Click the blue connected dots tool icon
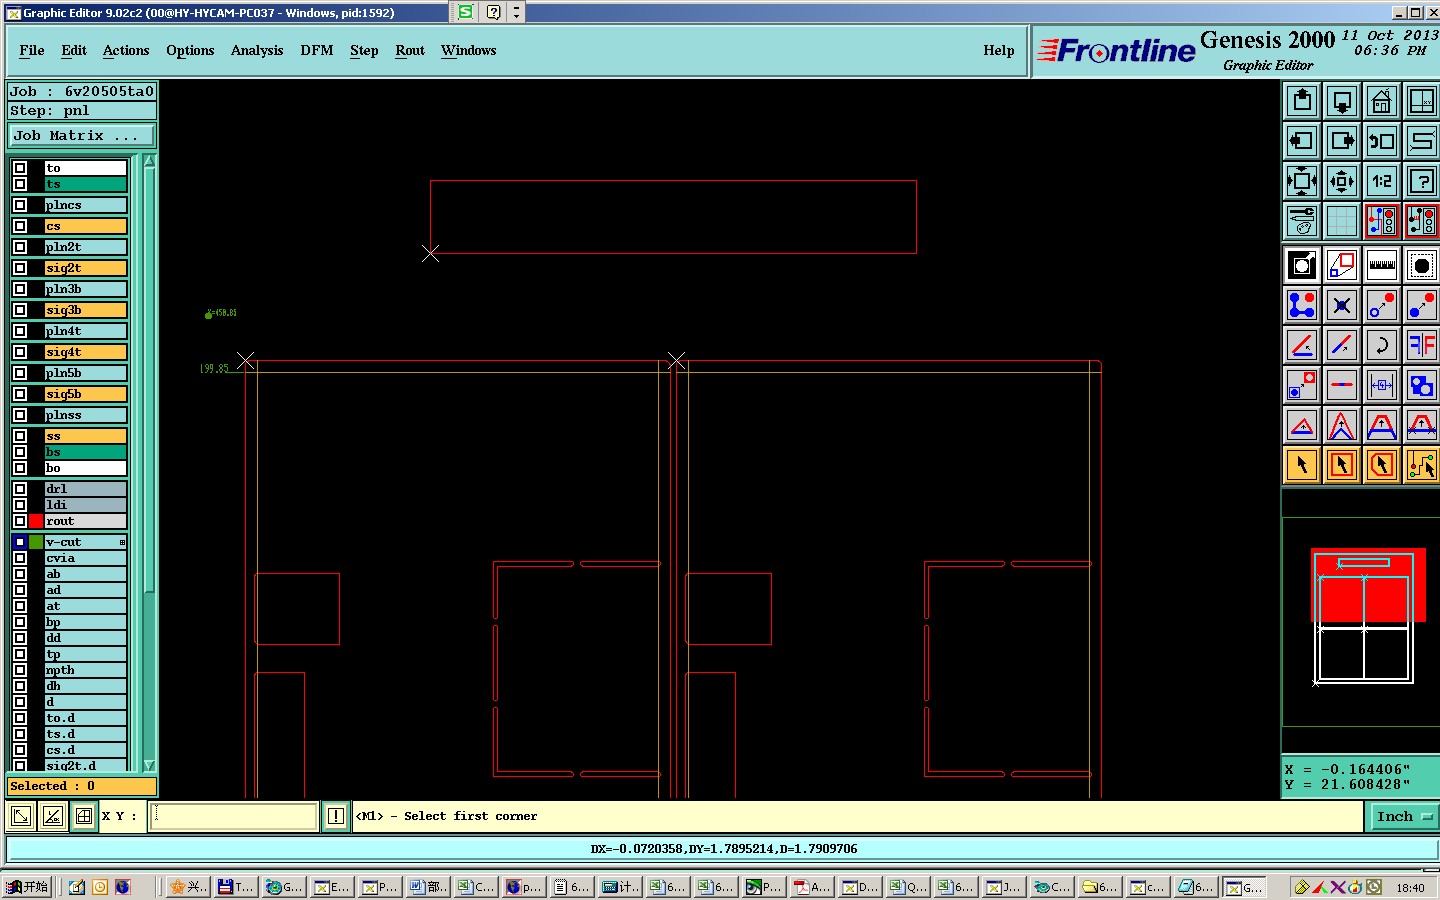 click(1302, 305)
